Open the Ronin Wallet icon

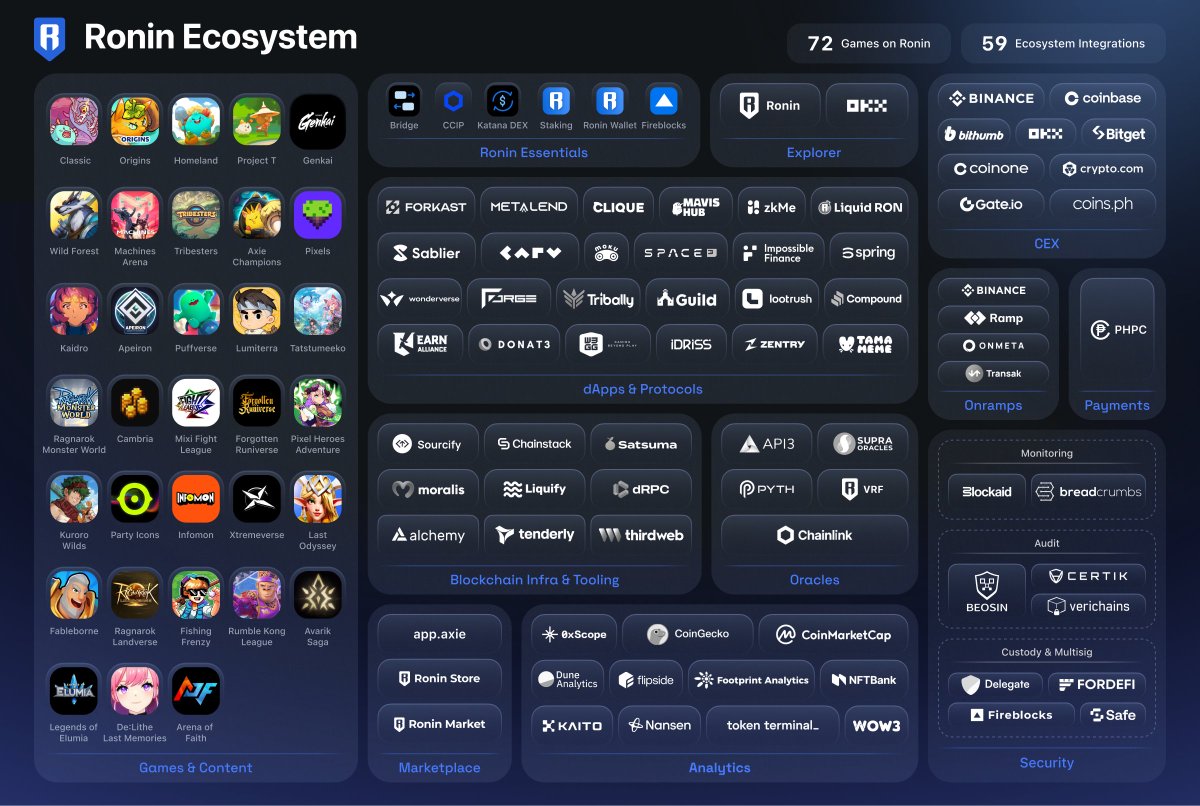(x=610, y=100)
